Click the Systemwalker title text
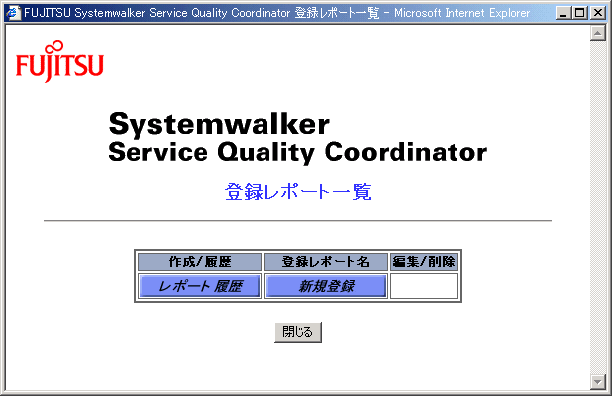 click(219, 124)
